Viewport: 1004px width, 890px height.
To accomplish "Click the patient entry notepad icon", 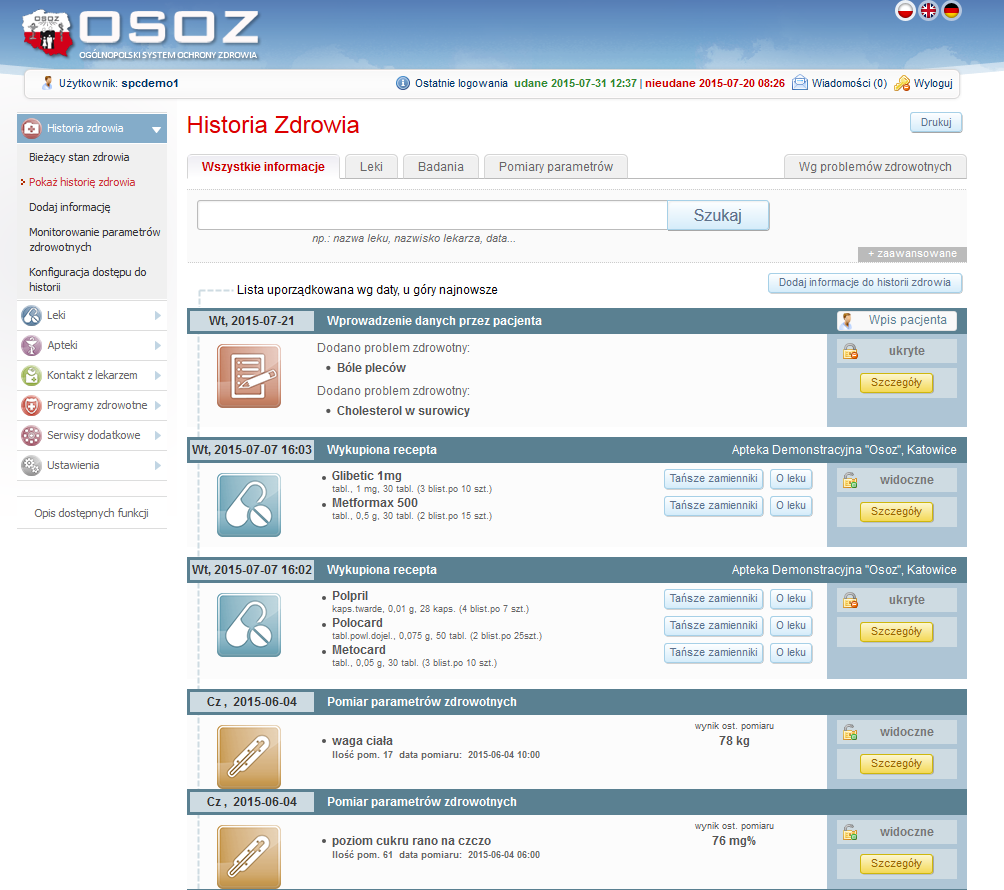I will [x=249, y=375].
